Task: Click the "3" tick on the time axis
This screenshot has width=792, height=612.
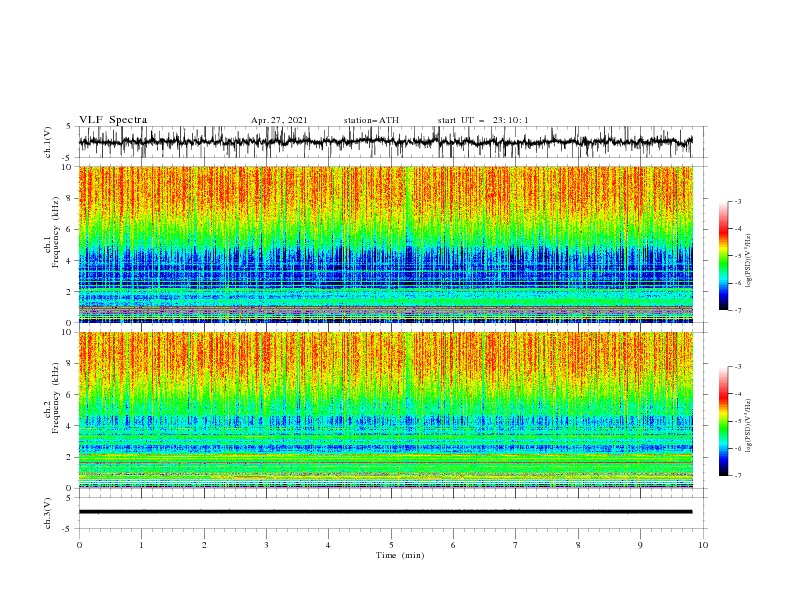Action: point(266,545)
